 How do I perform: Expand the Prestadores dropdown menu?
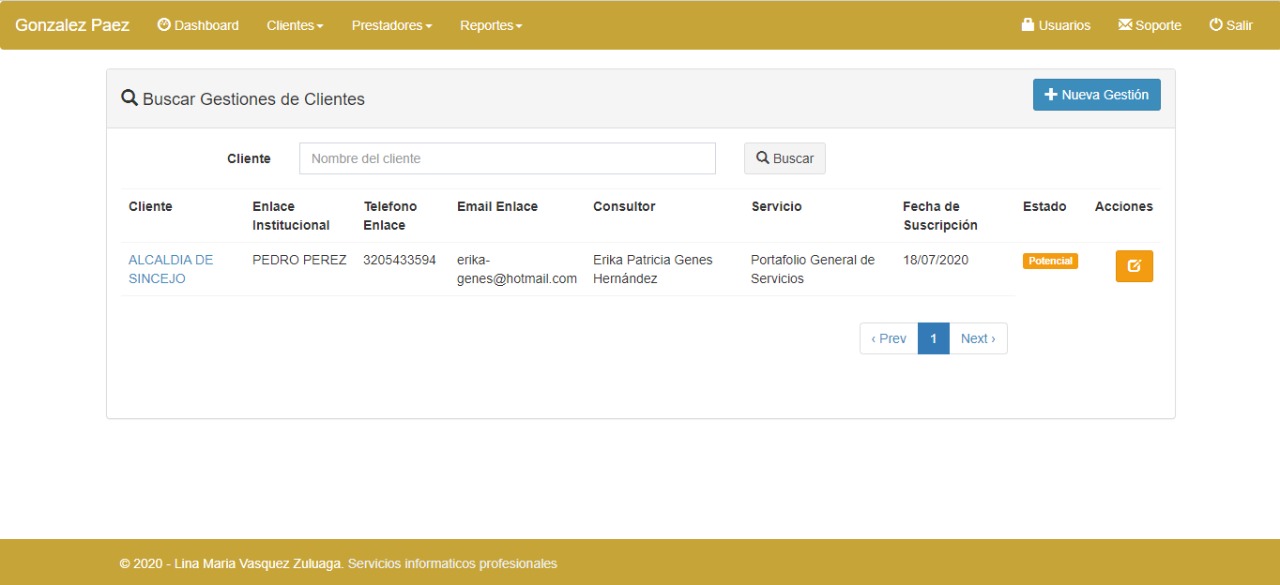tap(391, 25)
